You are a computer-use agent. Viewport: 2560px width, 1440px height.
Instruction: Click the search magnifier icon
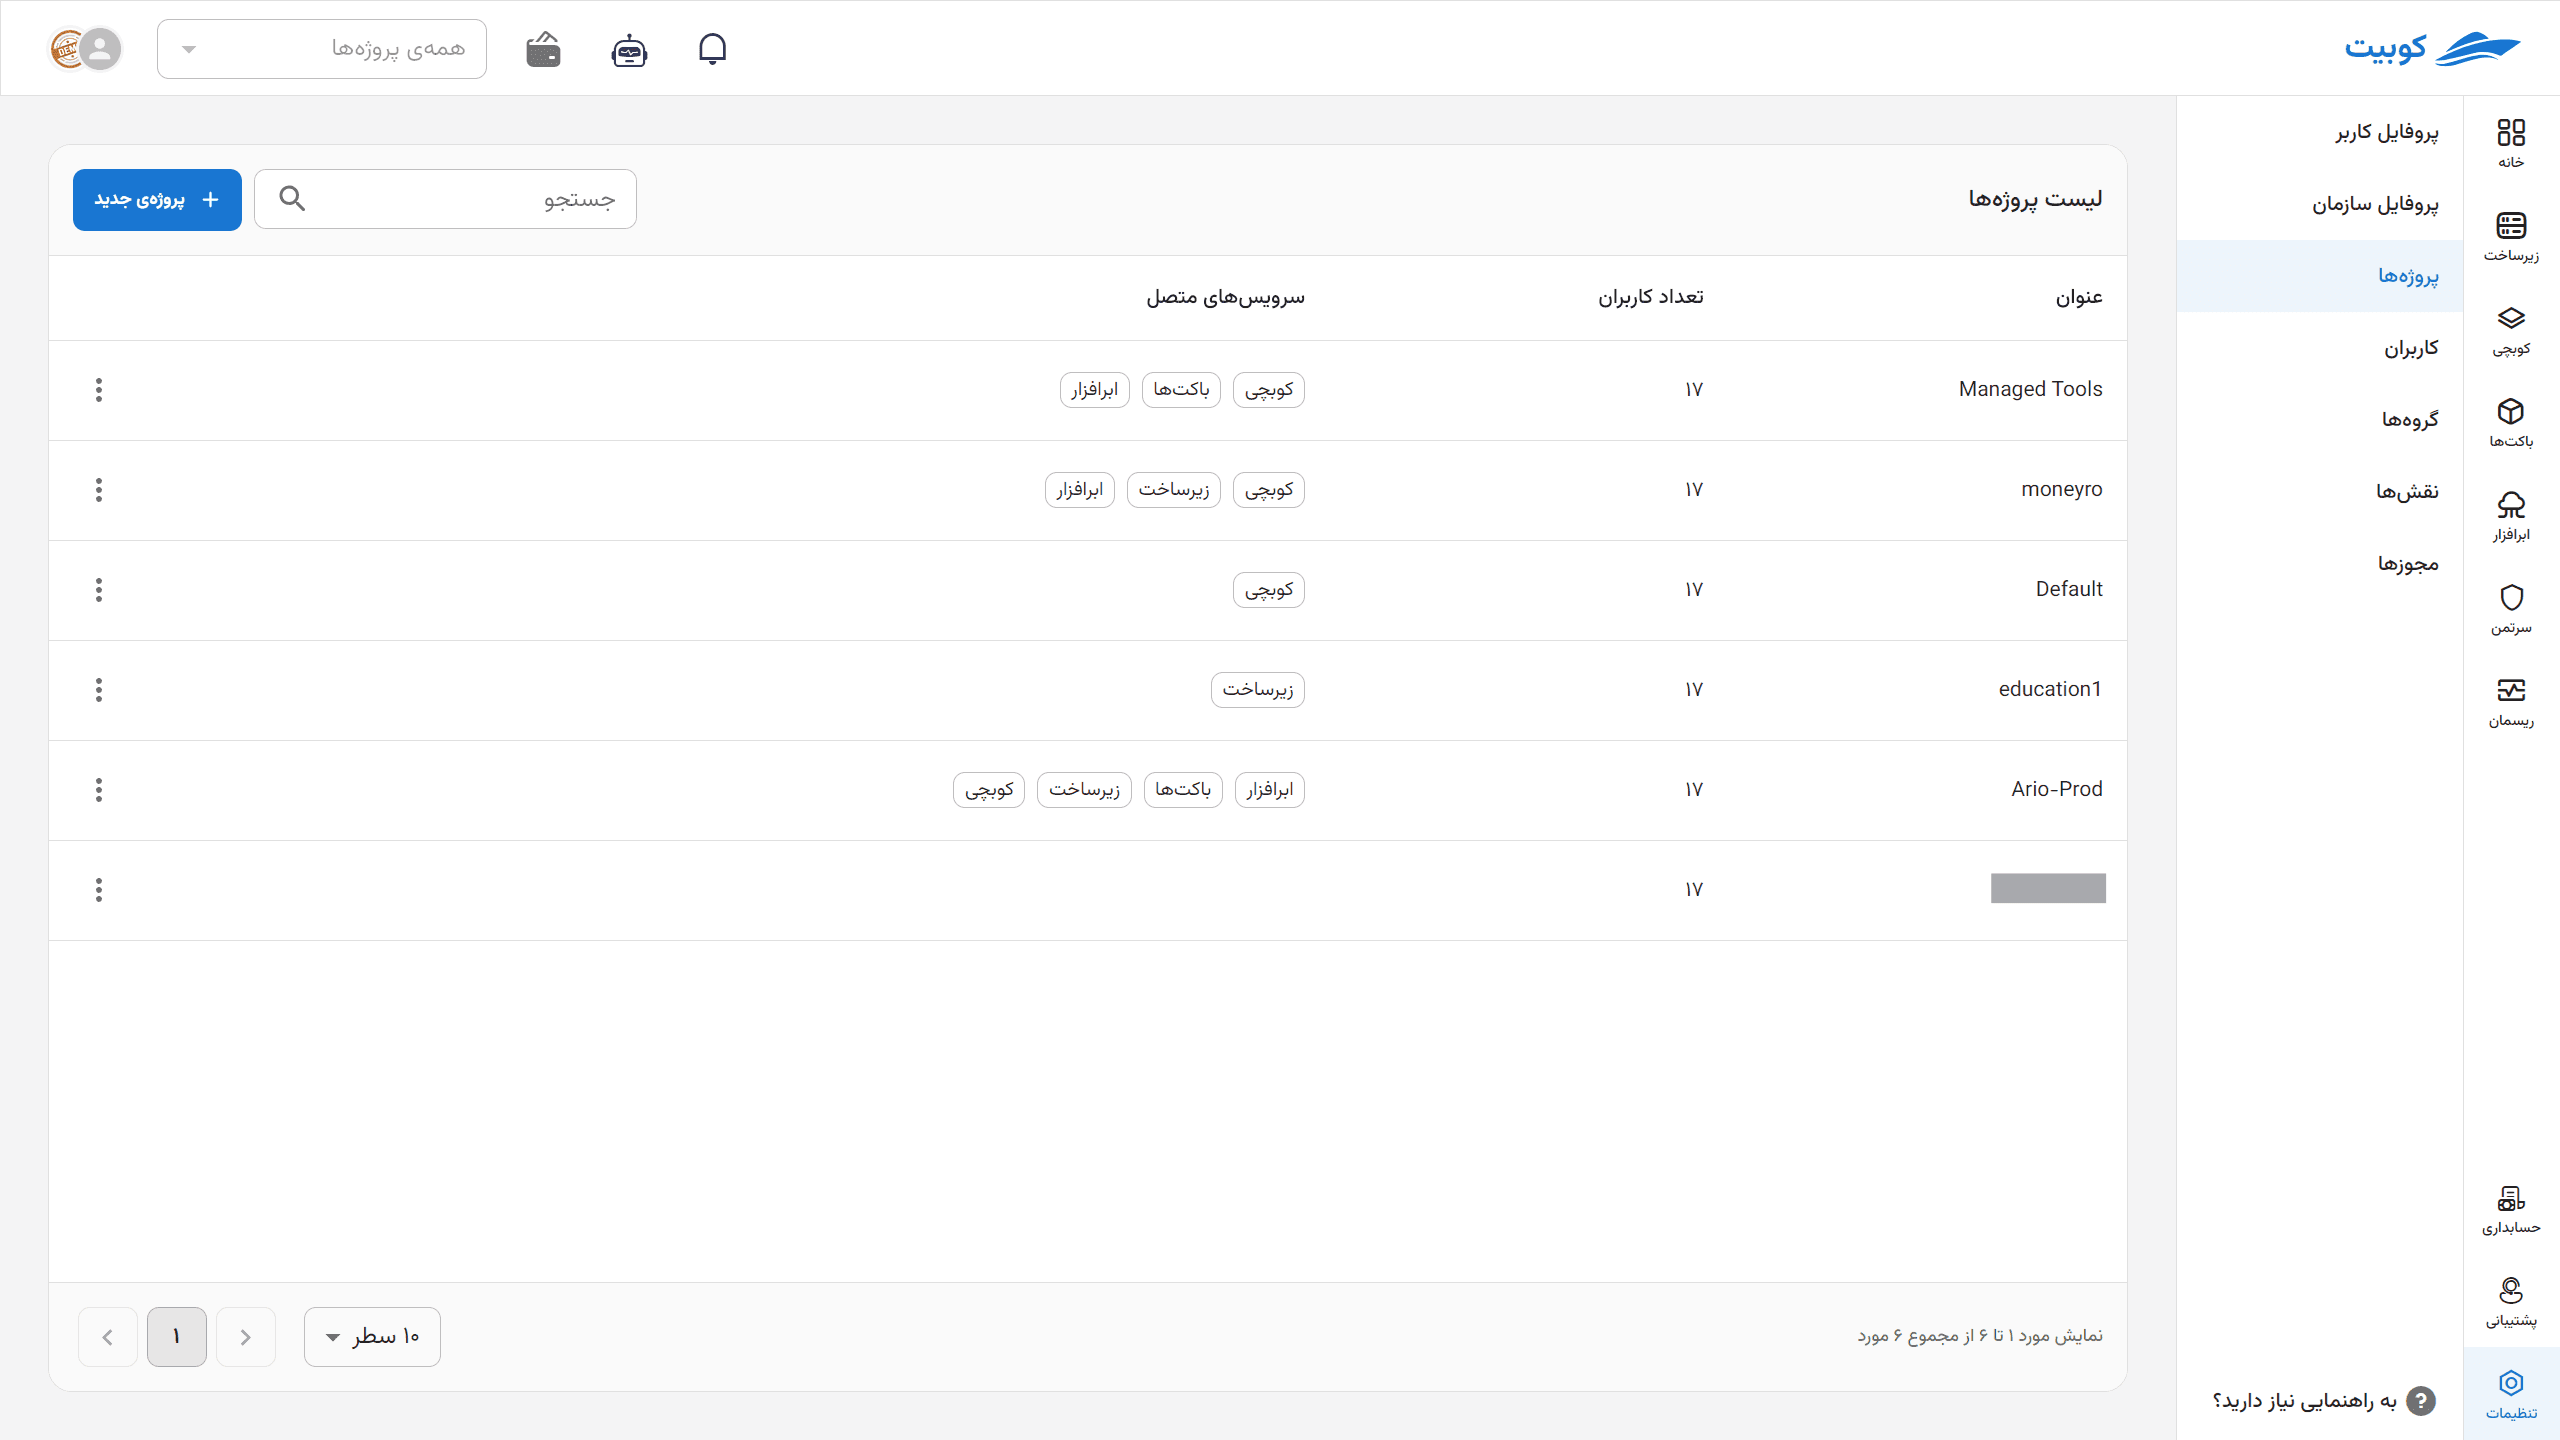(292, 198)
